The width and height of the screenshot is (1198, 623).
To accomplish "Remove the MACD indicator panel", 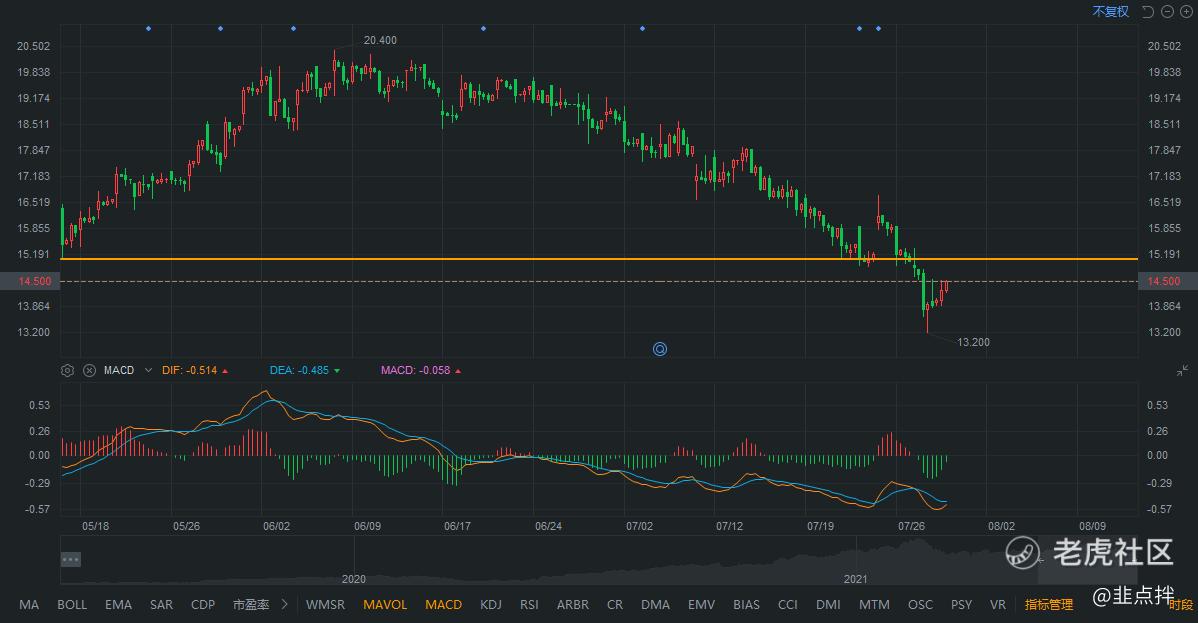I will [x=89, y=370].
